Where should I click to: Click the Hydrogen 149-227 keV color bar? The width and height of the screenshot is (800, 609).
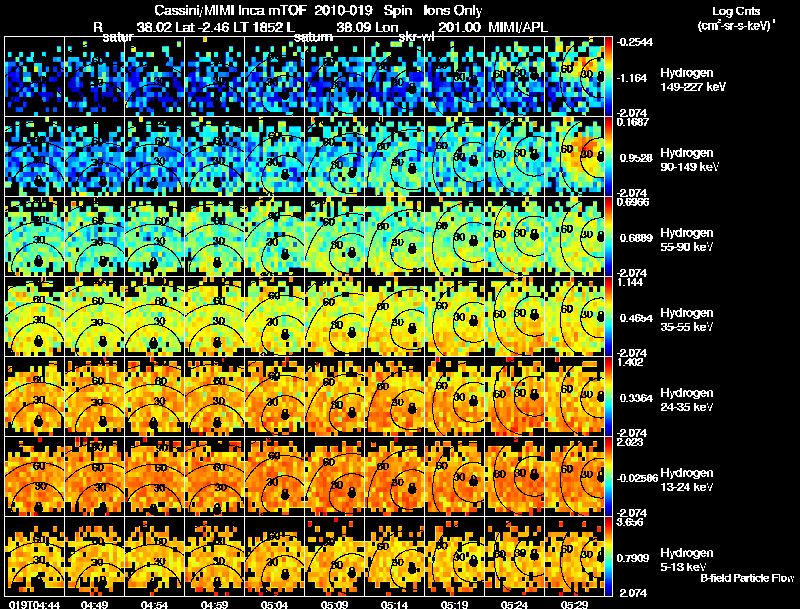click(x=609, y=77)
